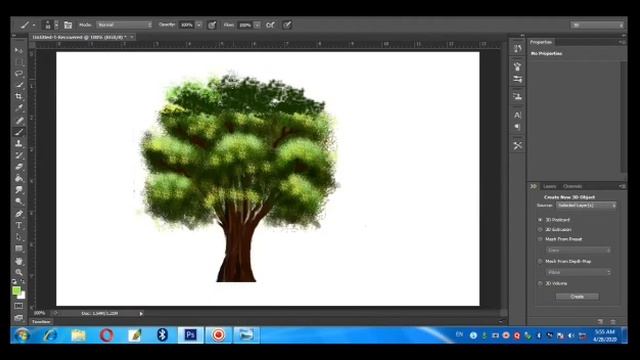640x360 pixels.
Task: Select the Zoom tool
Action: point(19,272)
